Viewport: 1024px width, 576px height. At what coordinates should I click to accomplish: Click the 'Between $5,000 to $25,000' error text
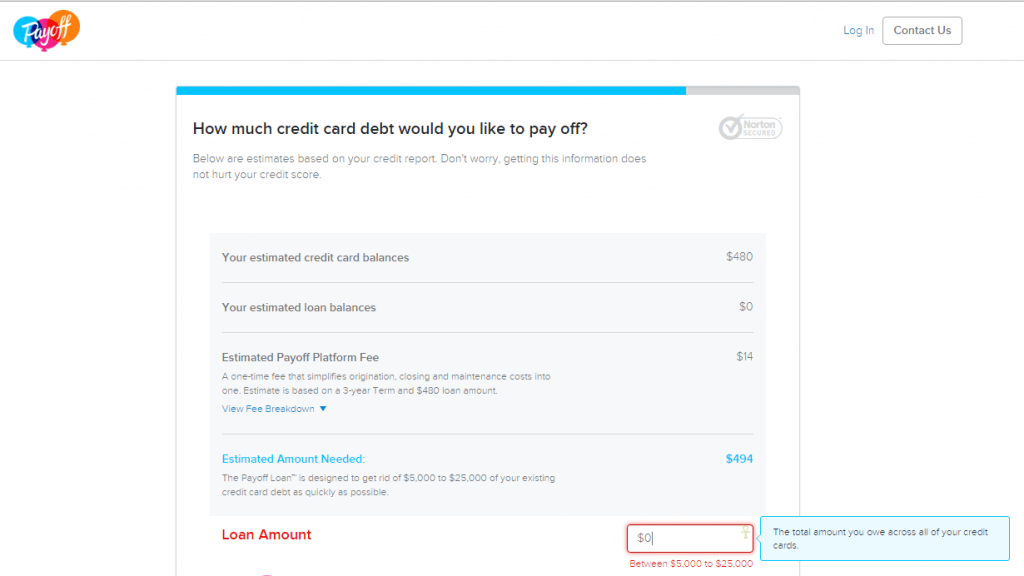(x=691, y=564)
